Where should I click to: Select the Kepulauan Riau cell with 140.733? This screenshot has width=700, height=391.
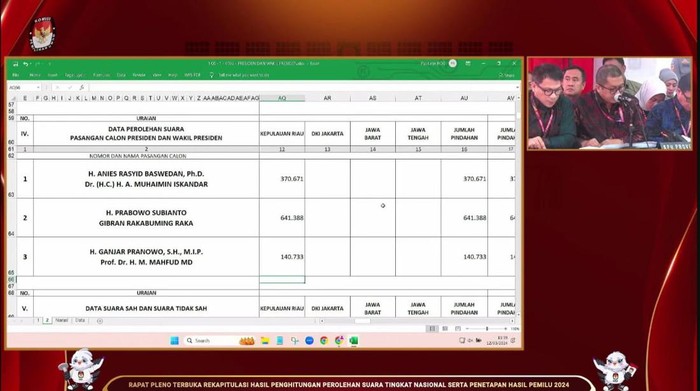282,257
